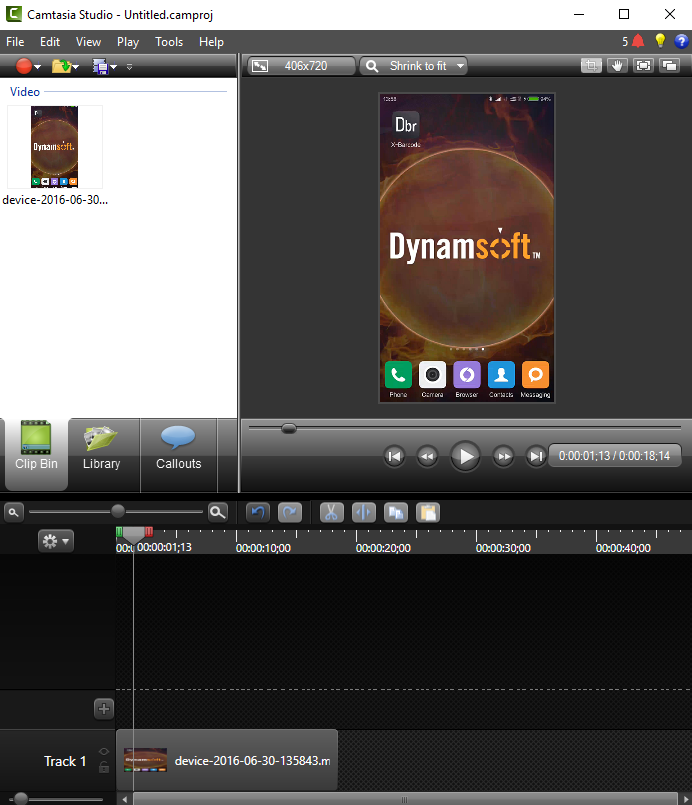Redo the last undone action
Screen dimensions: 692x805
290,512
